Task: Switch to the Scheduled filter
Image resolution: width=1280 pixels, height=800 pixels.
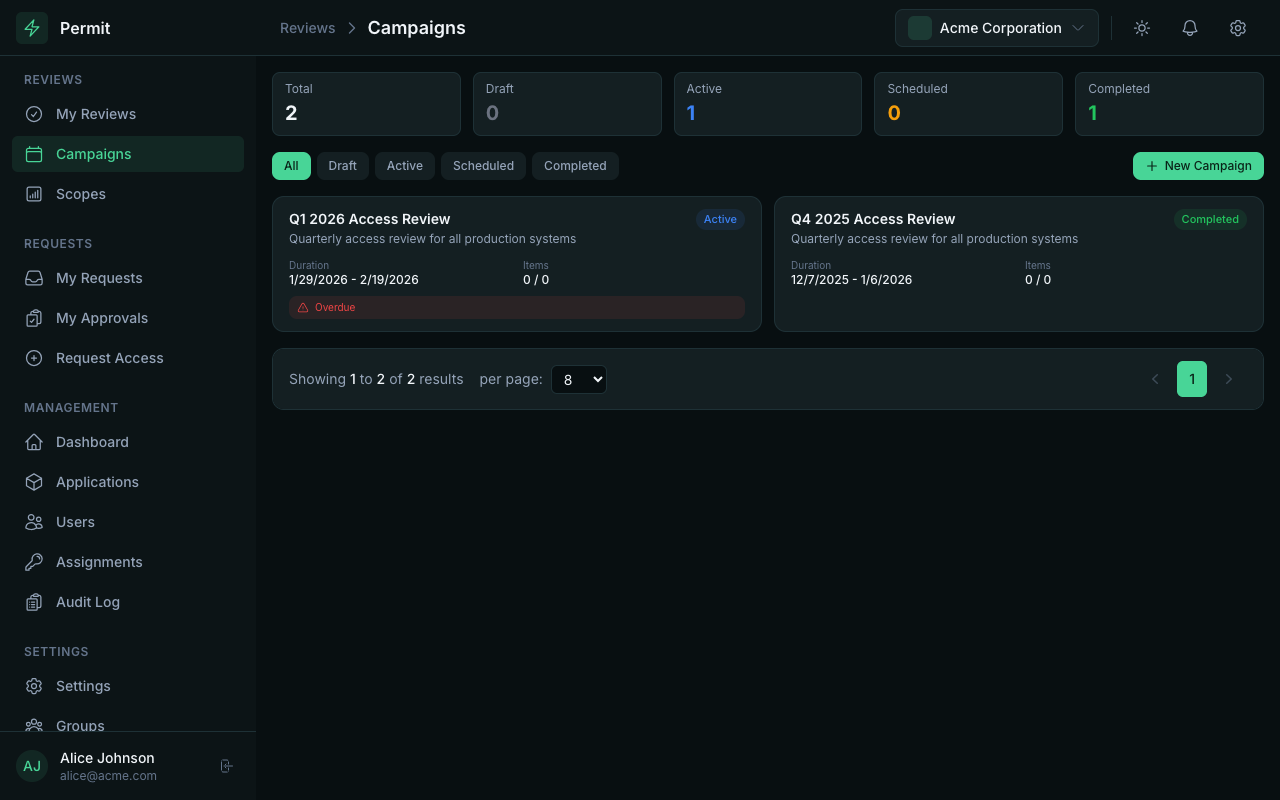Action: coord(483,166)
